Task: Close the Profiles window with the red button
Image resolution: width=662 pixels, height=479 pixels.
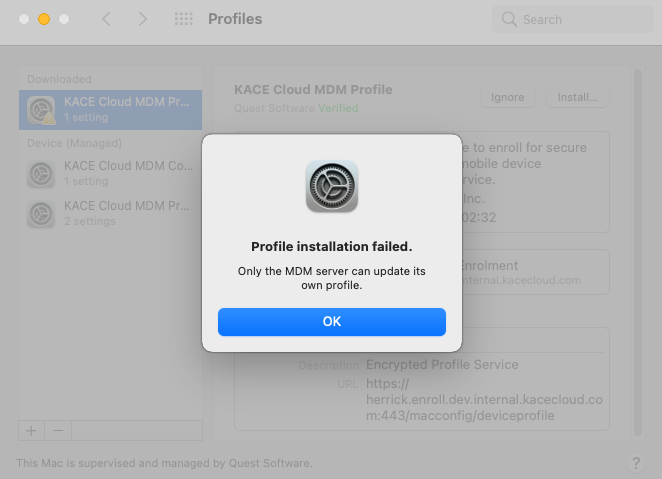Action: 24,19
